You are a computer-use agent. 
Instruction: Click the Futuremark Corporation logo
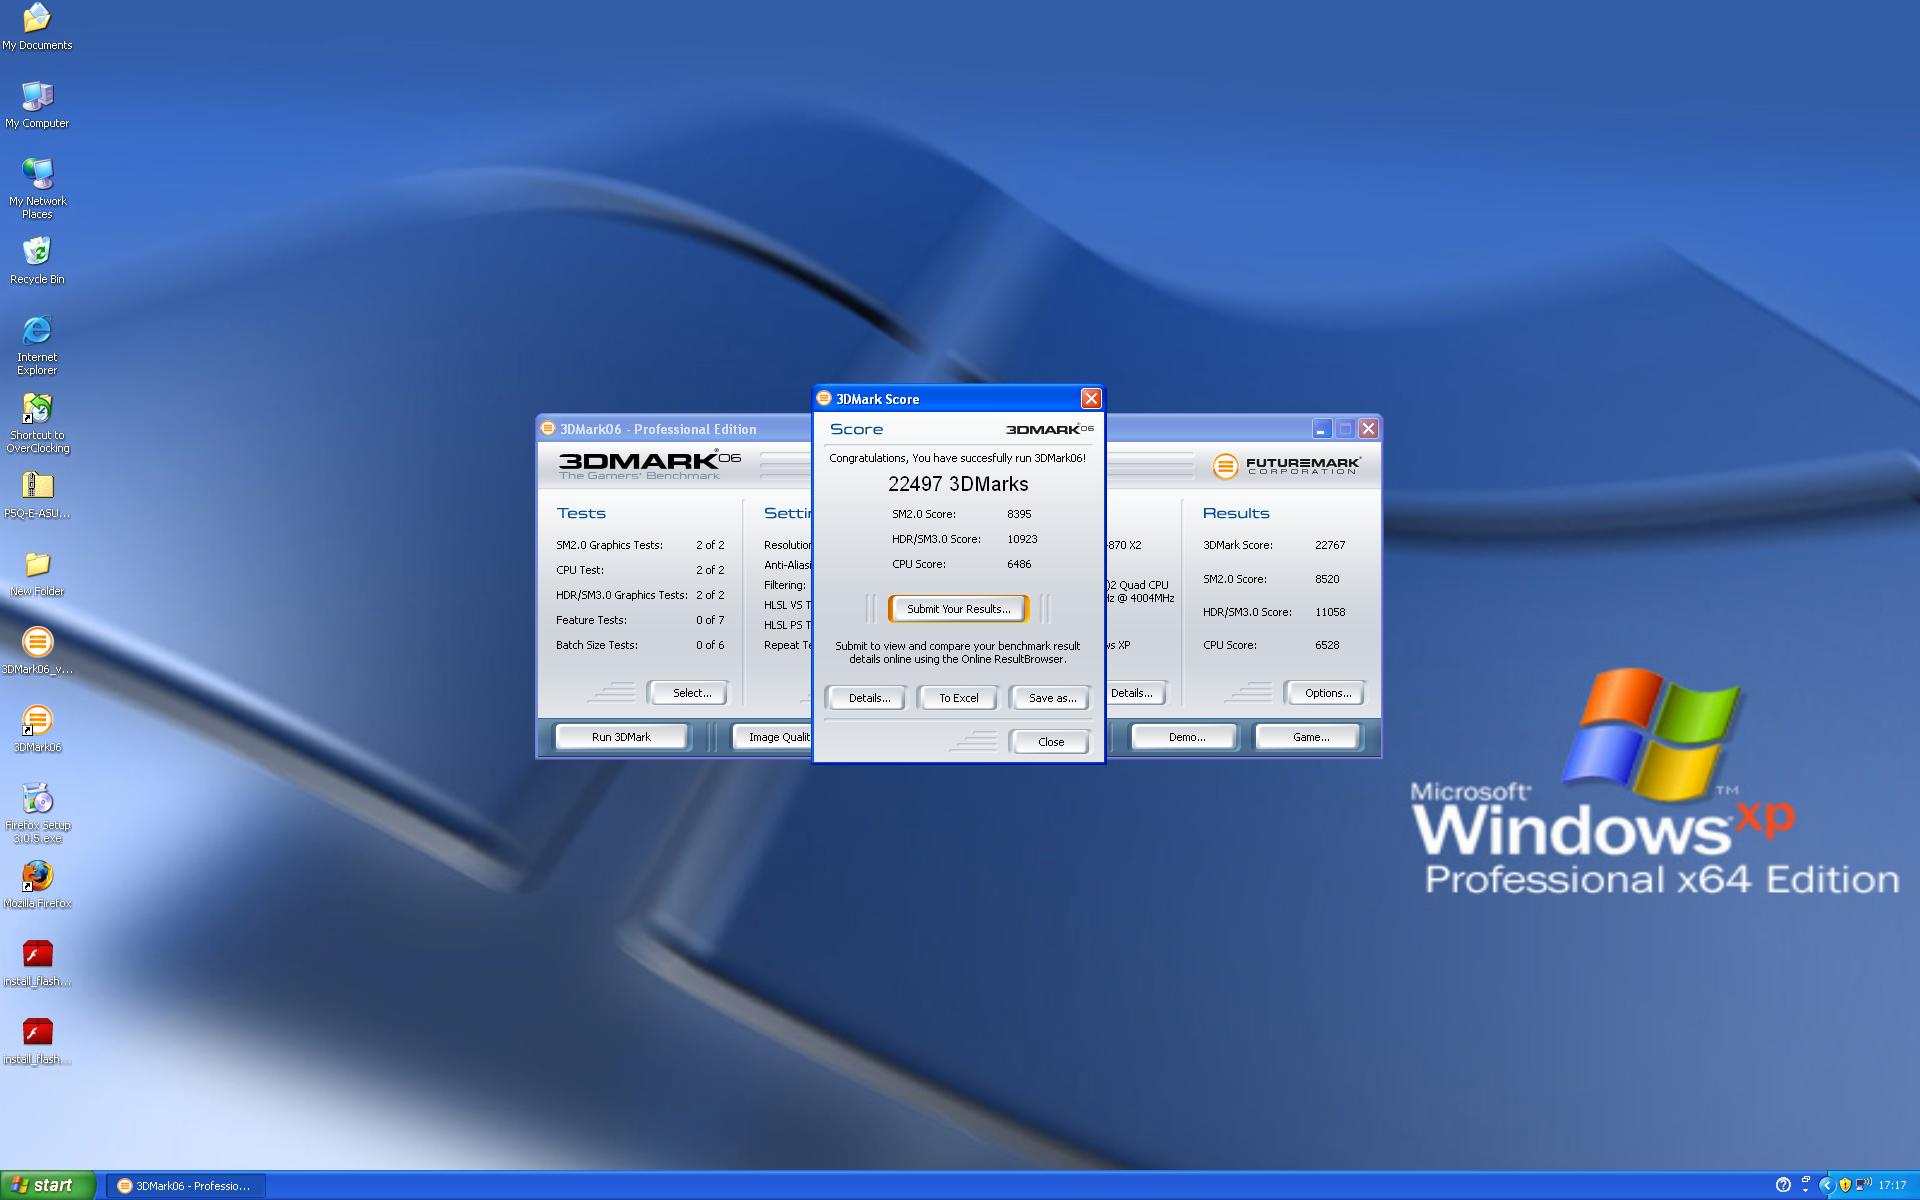click(1286, 466)
